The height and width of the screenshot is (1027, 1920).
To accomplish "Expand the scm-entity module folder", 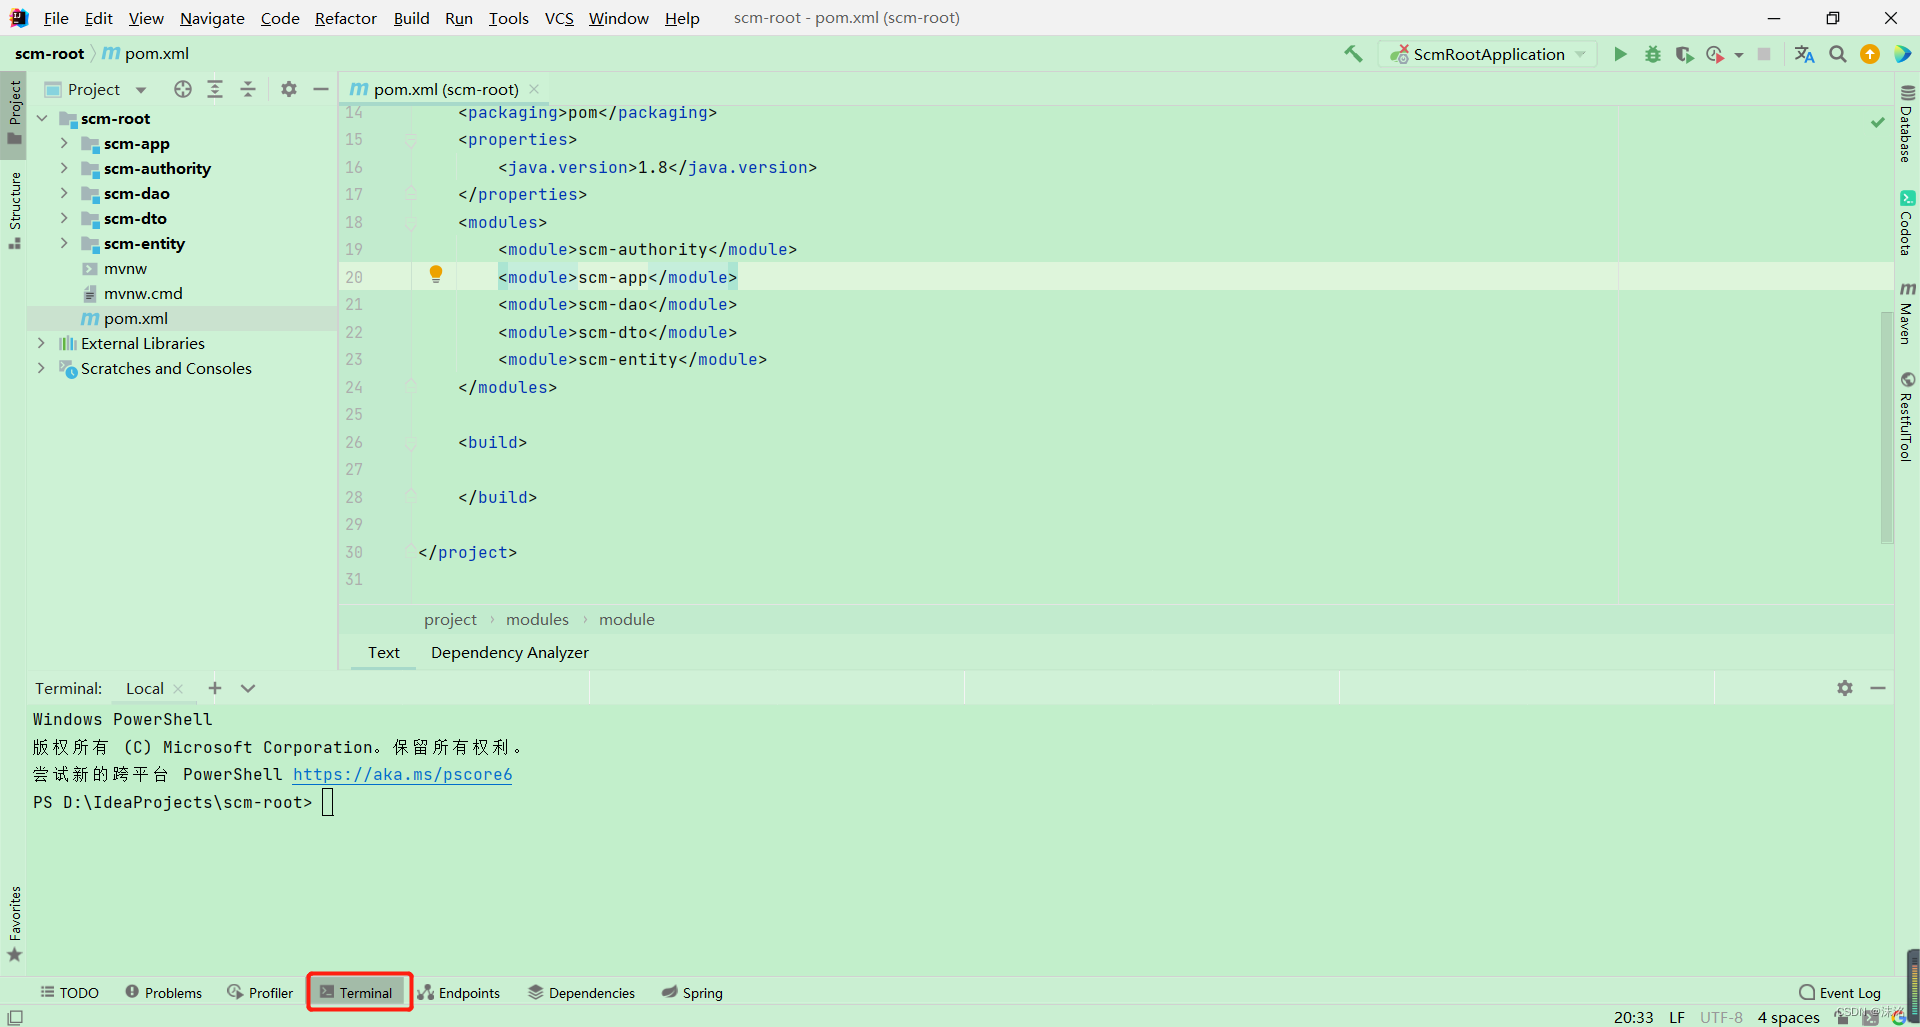I will coord(64,243).
